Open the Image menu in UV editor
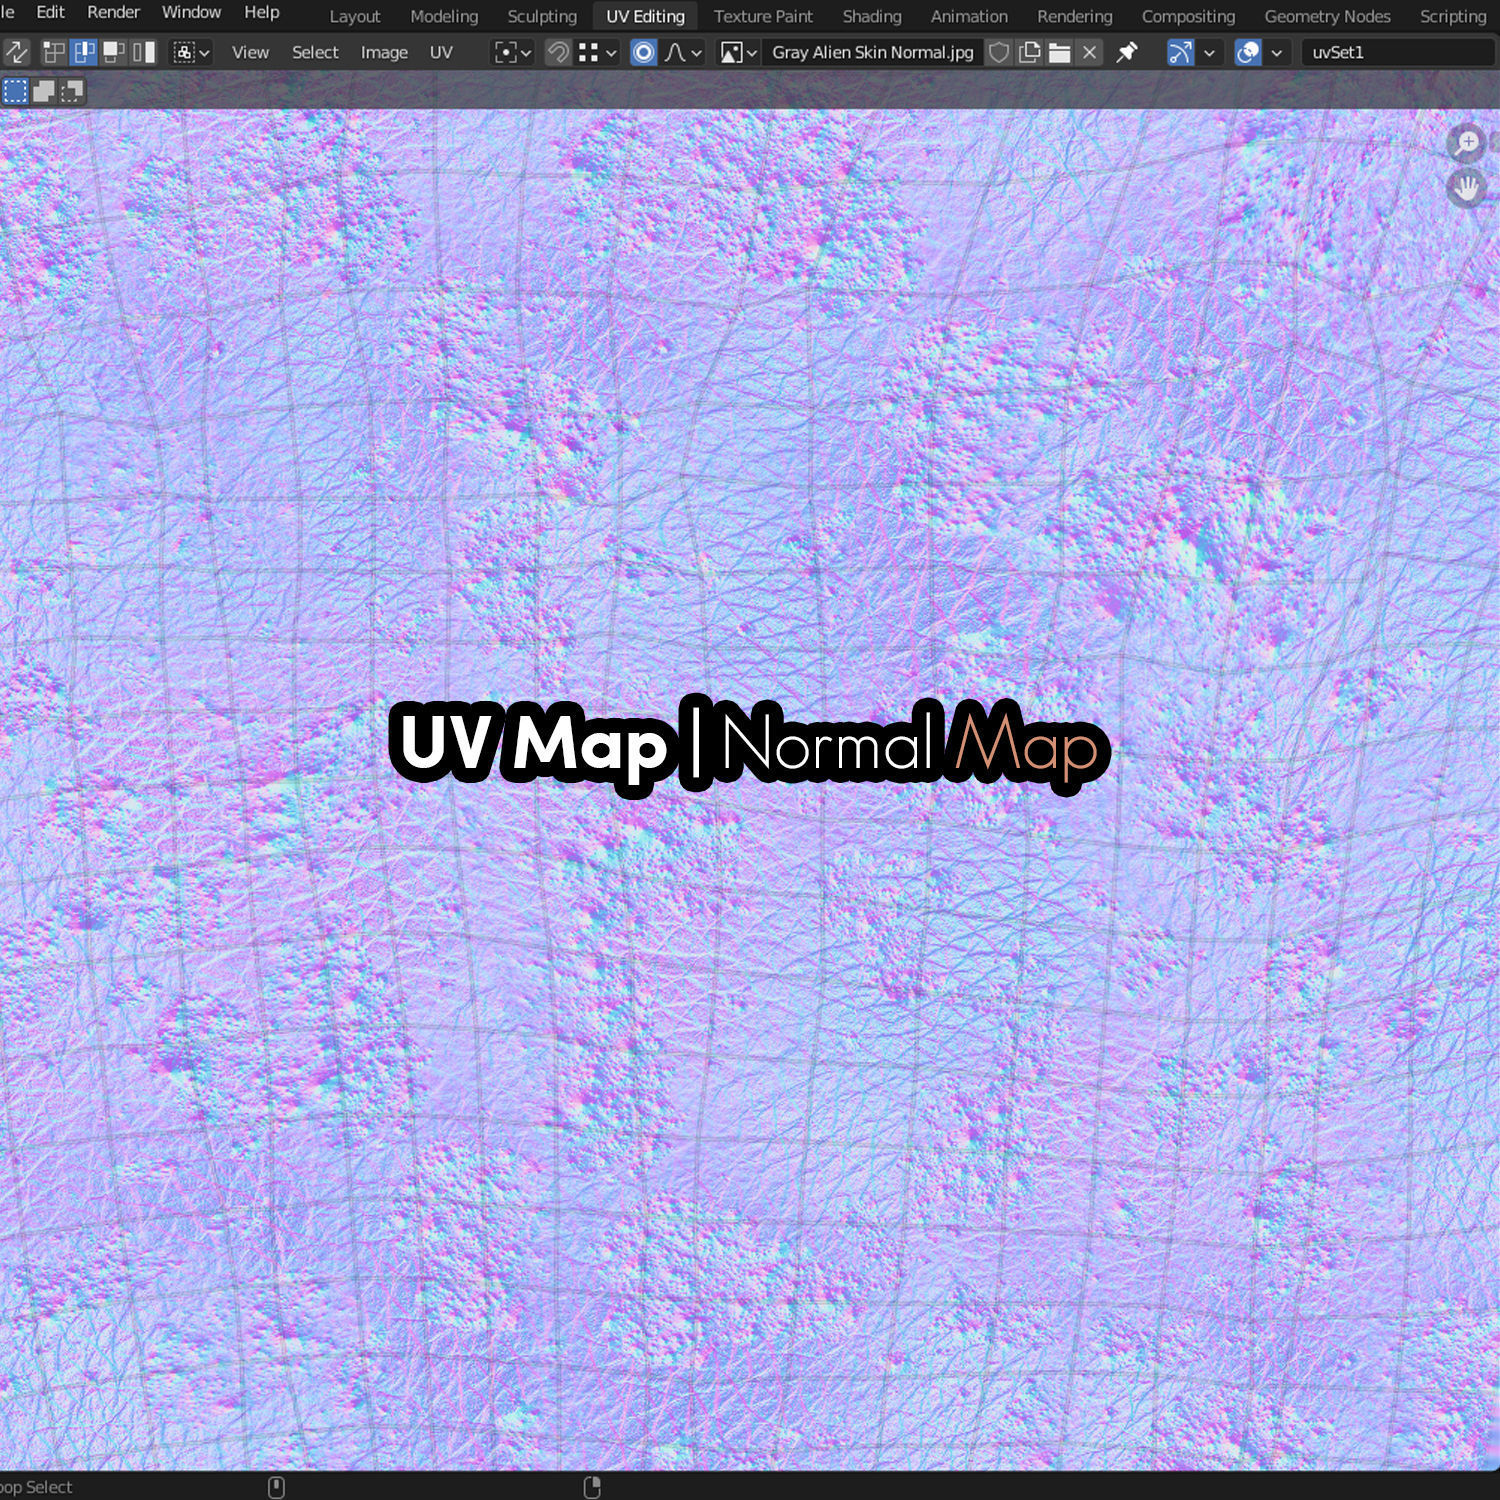The image size is (1500, 1500). 384,52
